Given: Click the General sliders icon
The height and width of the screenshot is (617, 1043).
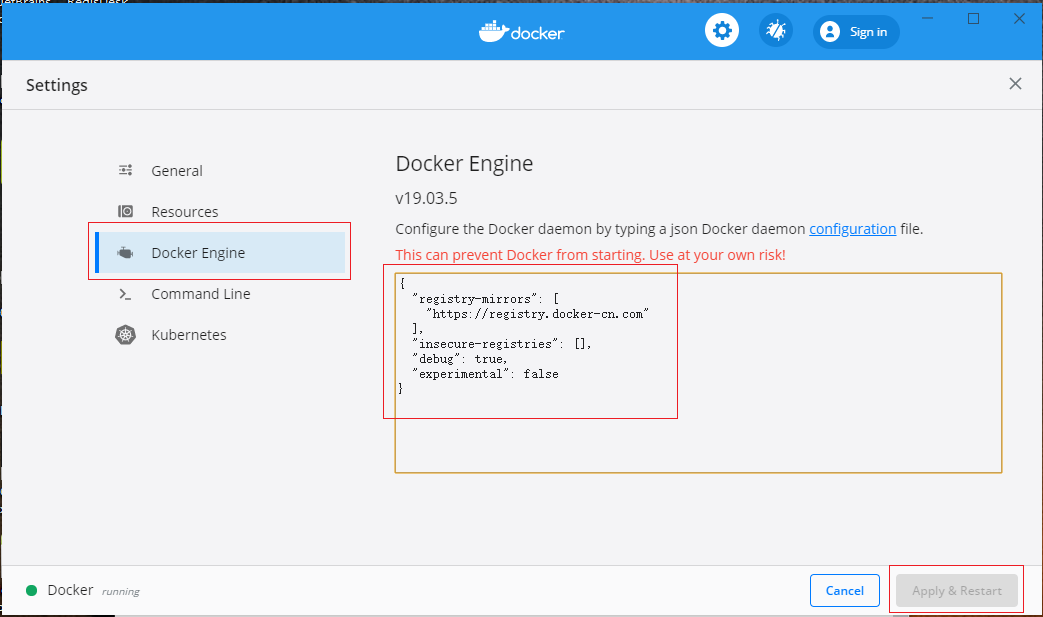Looking at the screenshot, I should (x=126, y=170).
